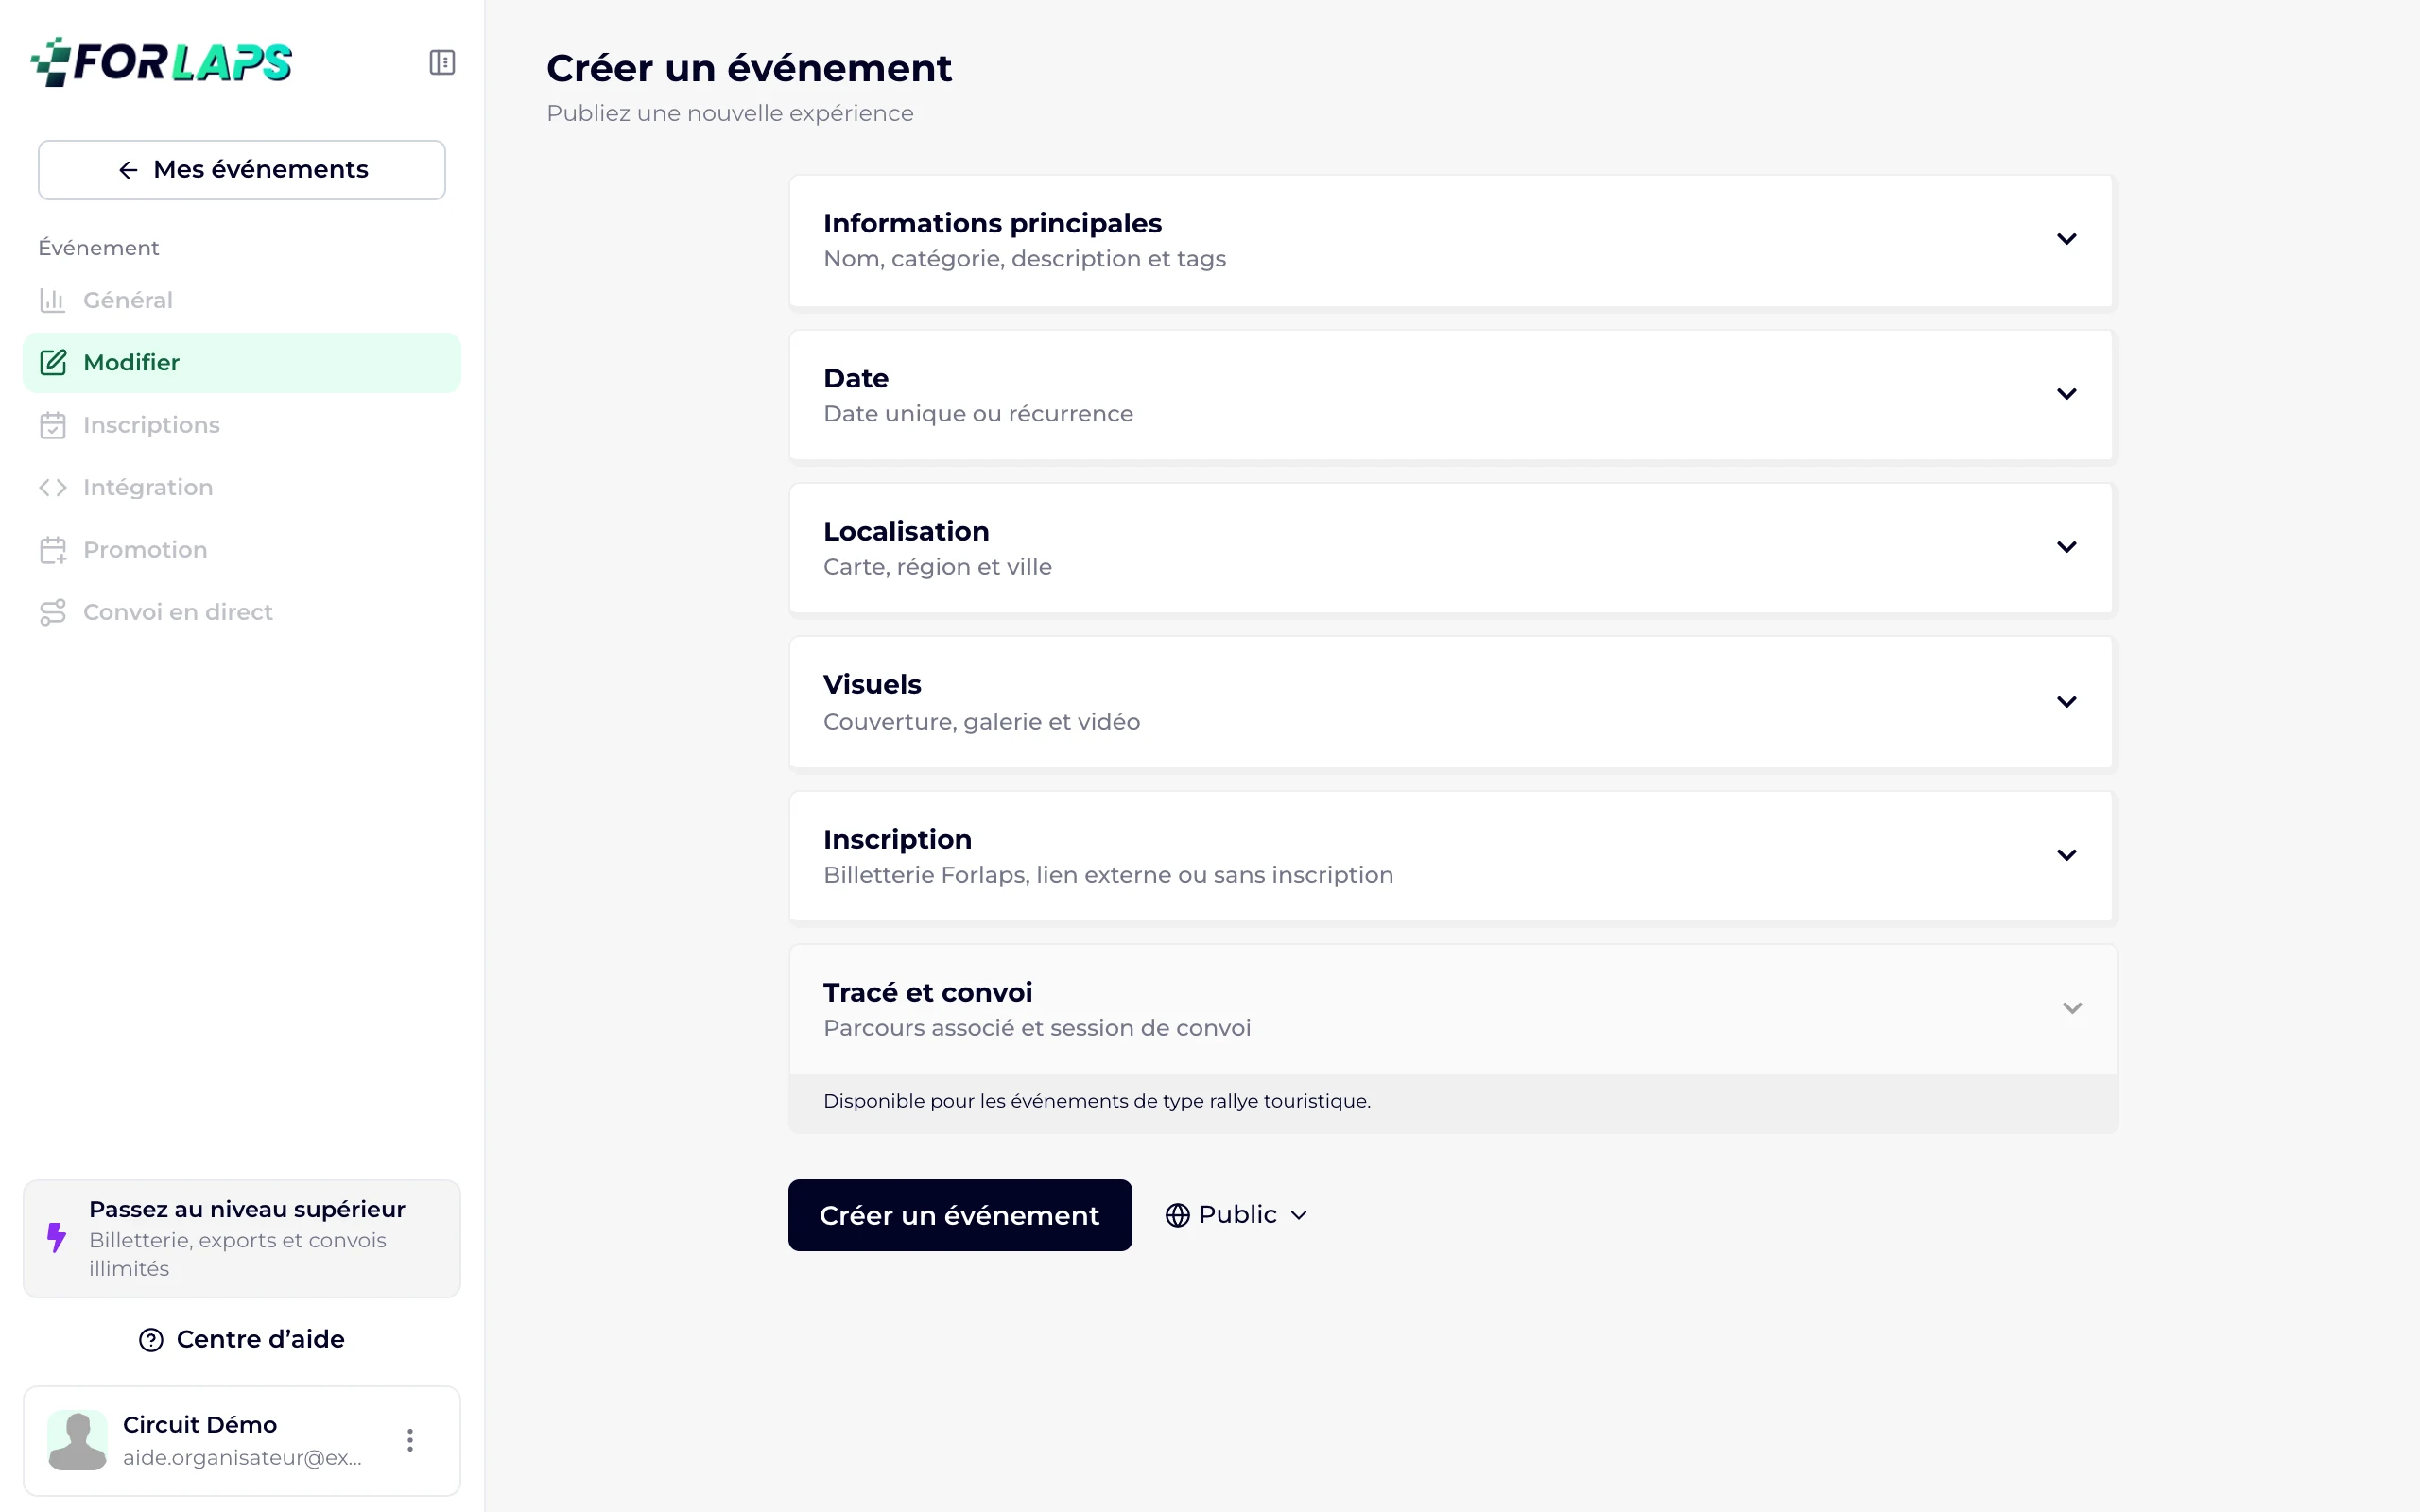This screenshot has height=1512, width=2420.
Task: Open the account three-dot menu
Action: click(x=410, y=1440)
